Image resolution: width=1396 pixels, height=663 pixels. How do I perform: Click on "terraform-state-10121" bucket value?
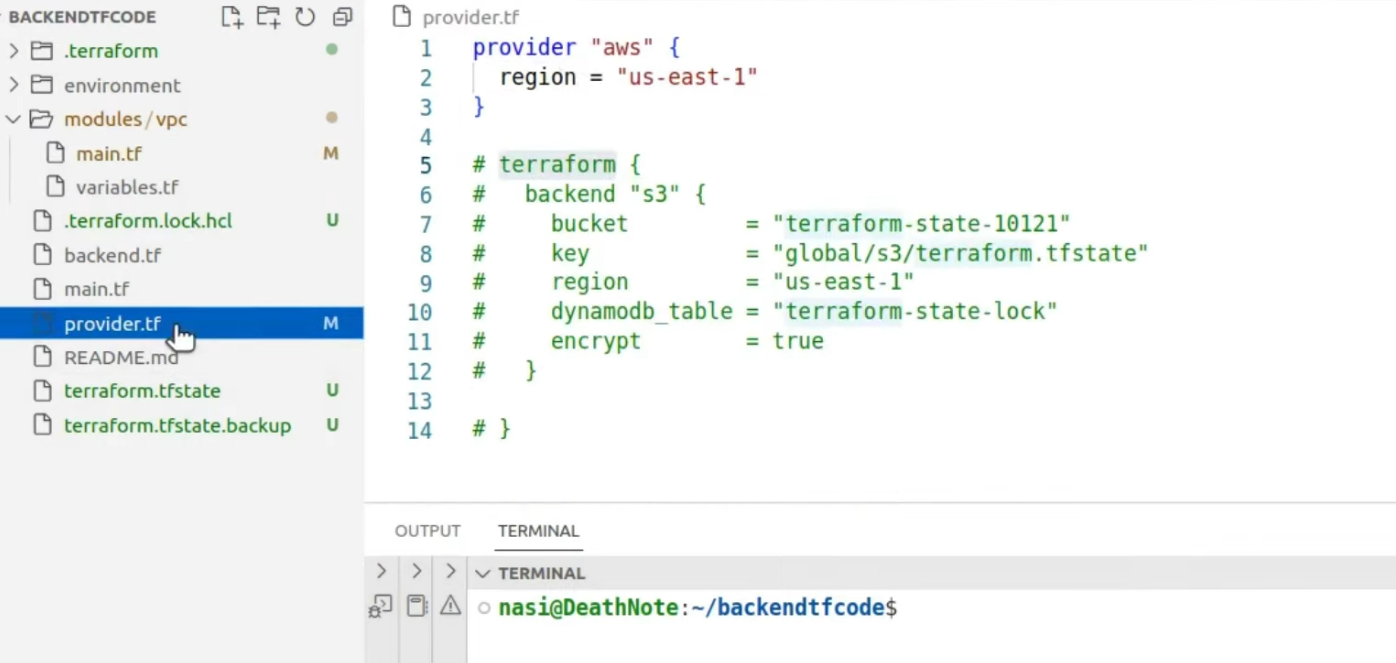pos(921,224)
